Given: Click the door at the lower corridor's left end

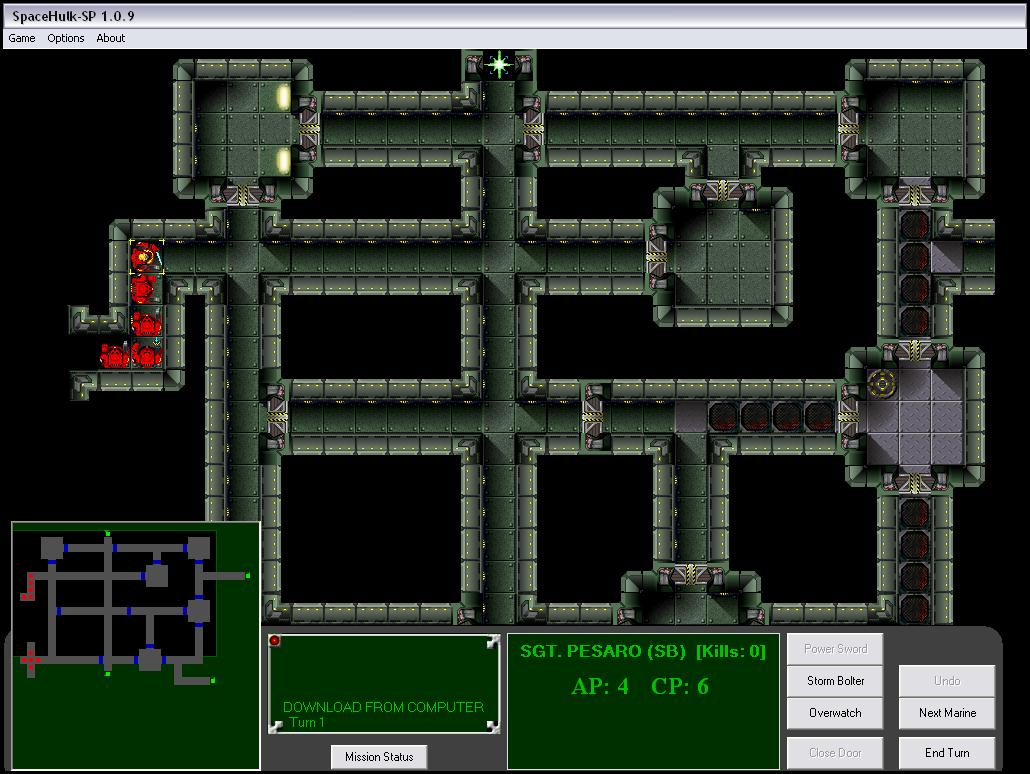Looking at the screenshot, I should click(276, 417).
